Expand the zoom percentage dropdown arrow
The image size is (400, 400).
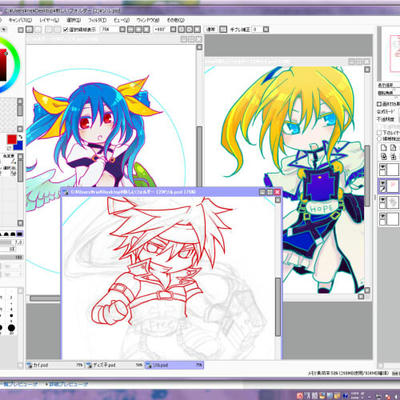click(122, 30)
